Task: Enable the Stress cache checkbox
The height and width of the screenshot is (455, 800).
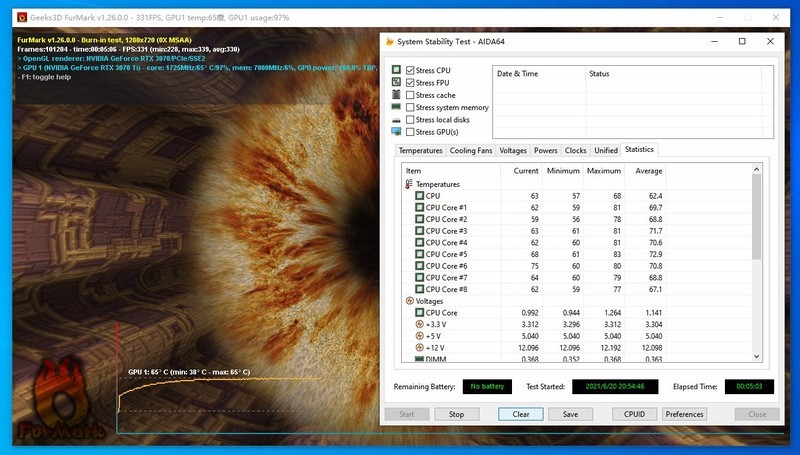Action: click(410, 95)
